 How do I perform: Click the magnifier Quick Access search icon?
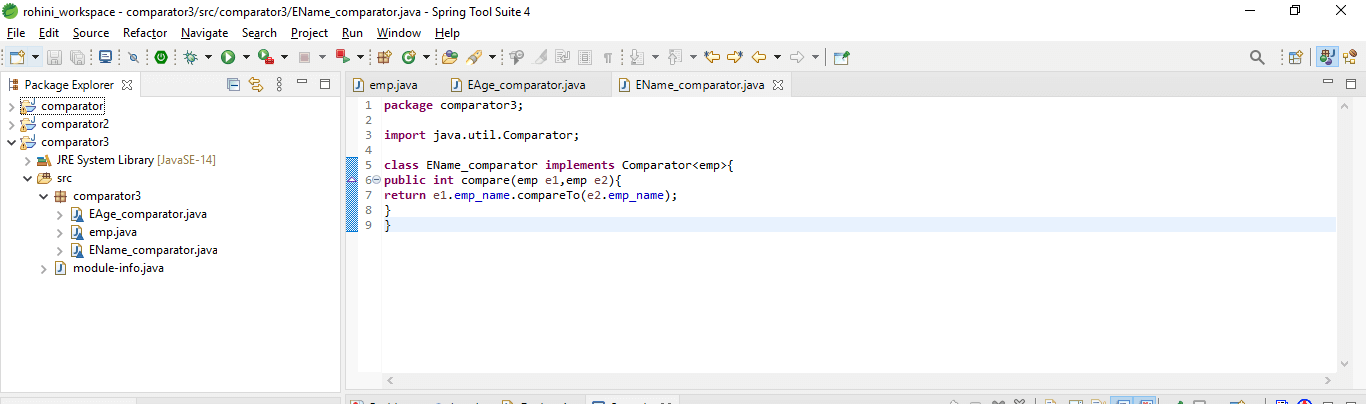tap(1258, 57)
